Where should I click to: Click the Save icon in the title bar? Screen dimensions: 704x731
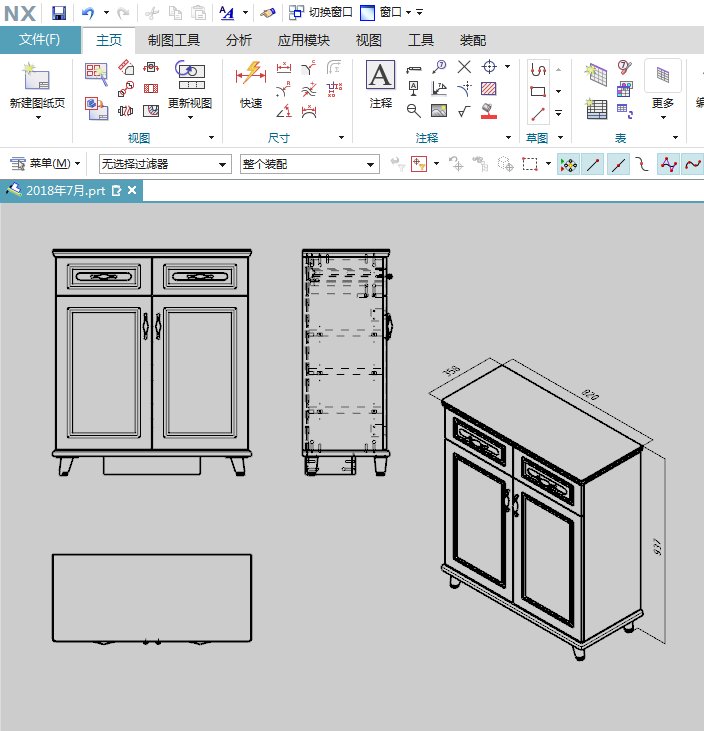click(x=59, y=13)
